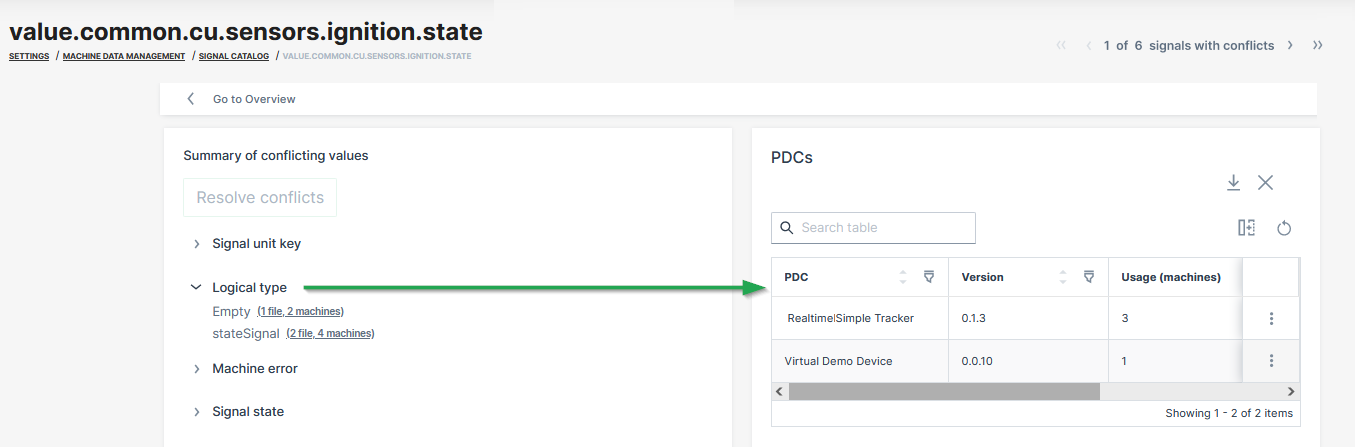Image resolution: width=1355 pixels, height=447 pixels.
Task: Expand the Signal state section
Action: pyautogui.click(x=197, y=412)
